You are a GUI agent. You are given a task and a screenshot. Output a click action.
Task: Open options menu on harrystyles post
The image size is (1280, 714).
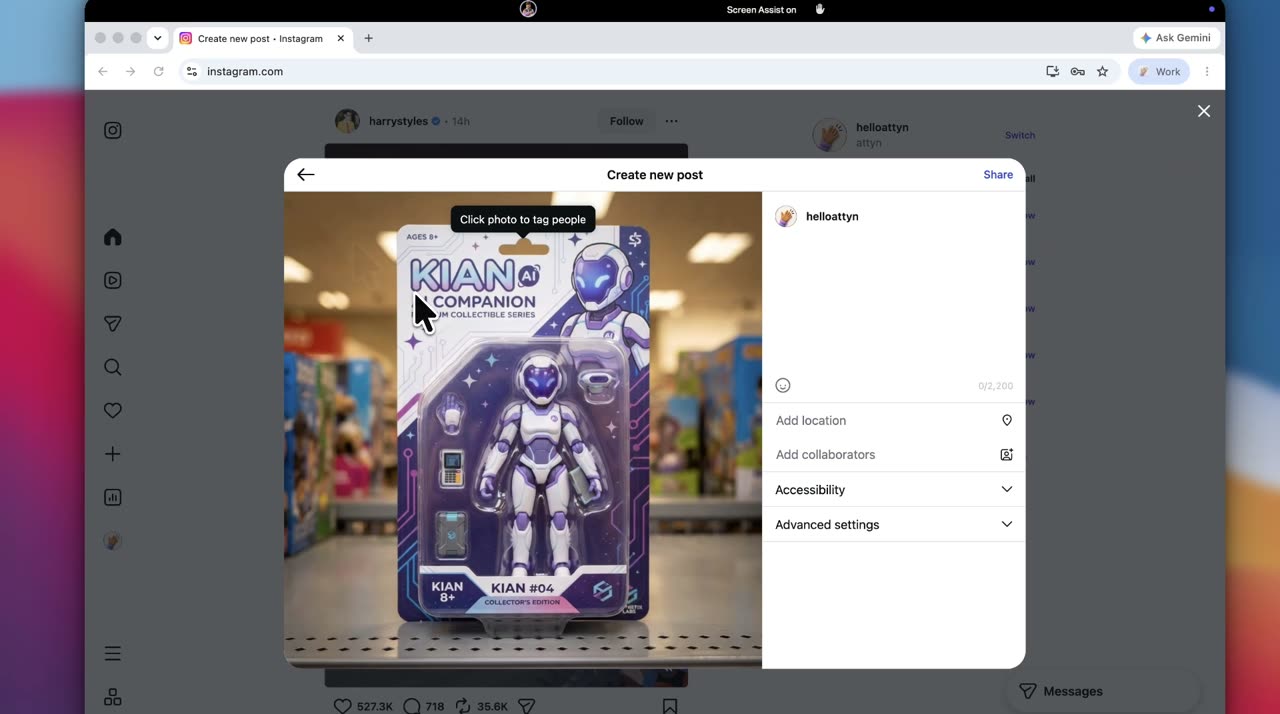pos(671,121)
